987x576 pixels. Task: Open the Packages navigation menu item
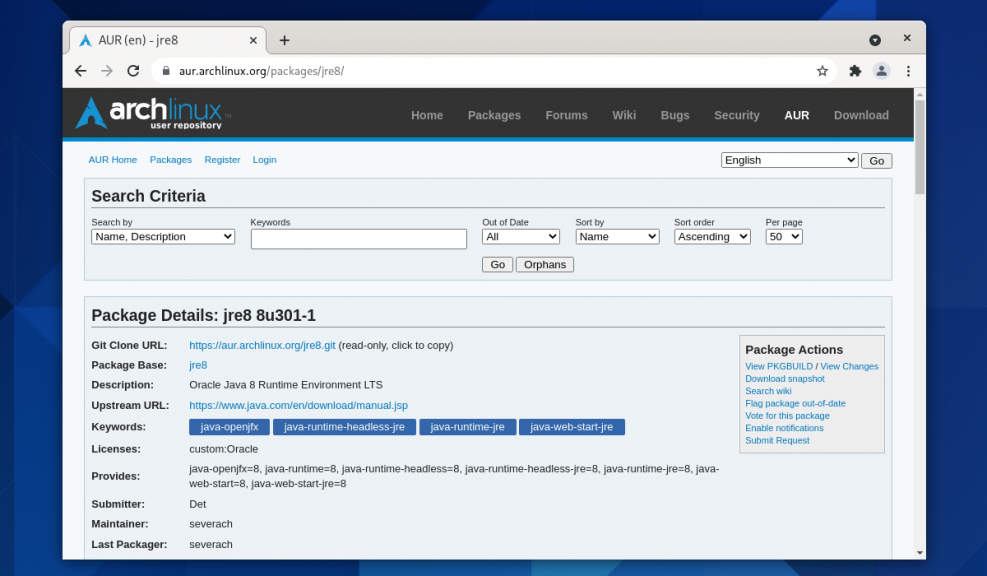coord(494,115)
